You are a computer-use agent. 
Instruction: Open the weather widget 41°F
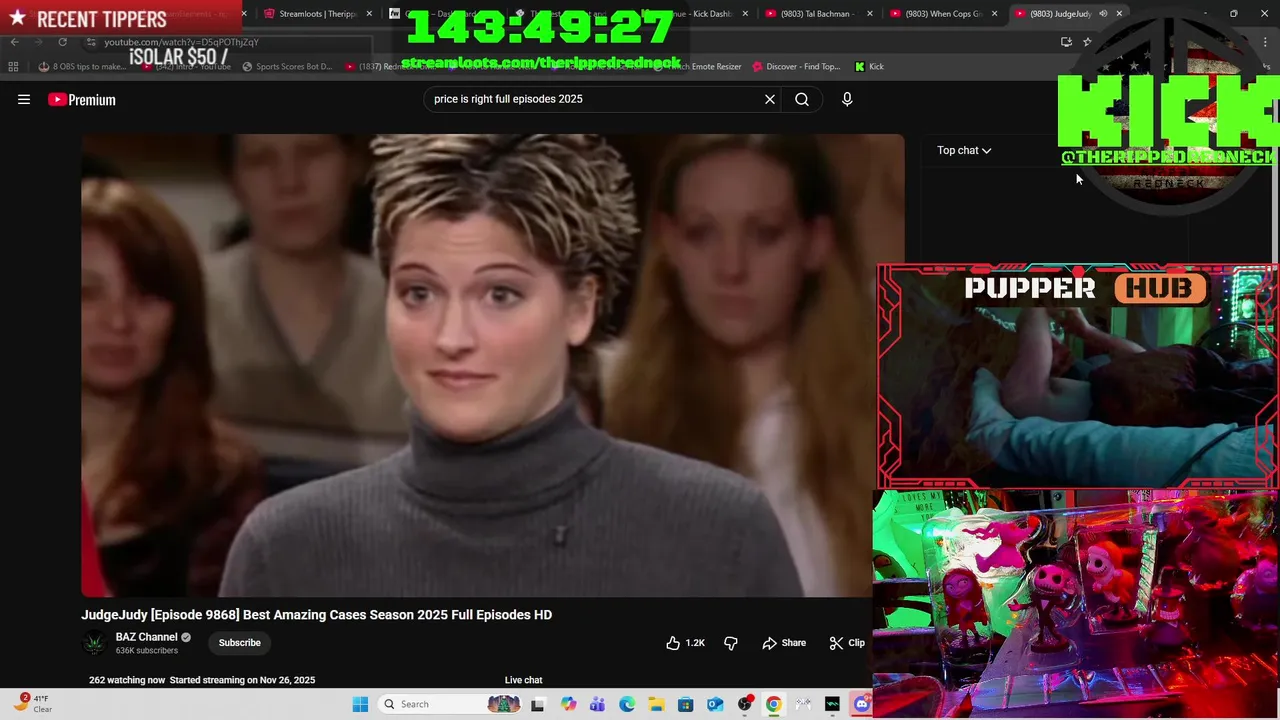point(35,704)
